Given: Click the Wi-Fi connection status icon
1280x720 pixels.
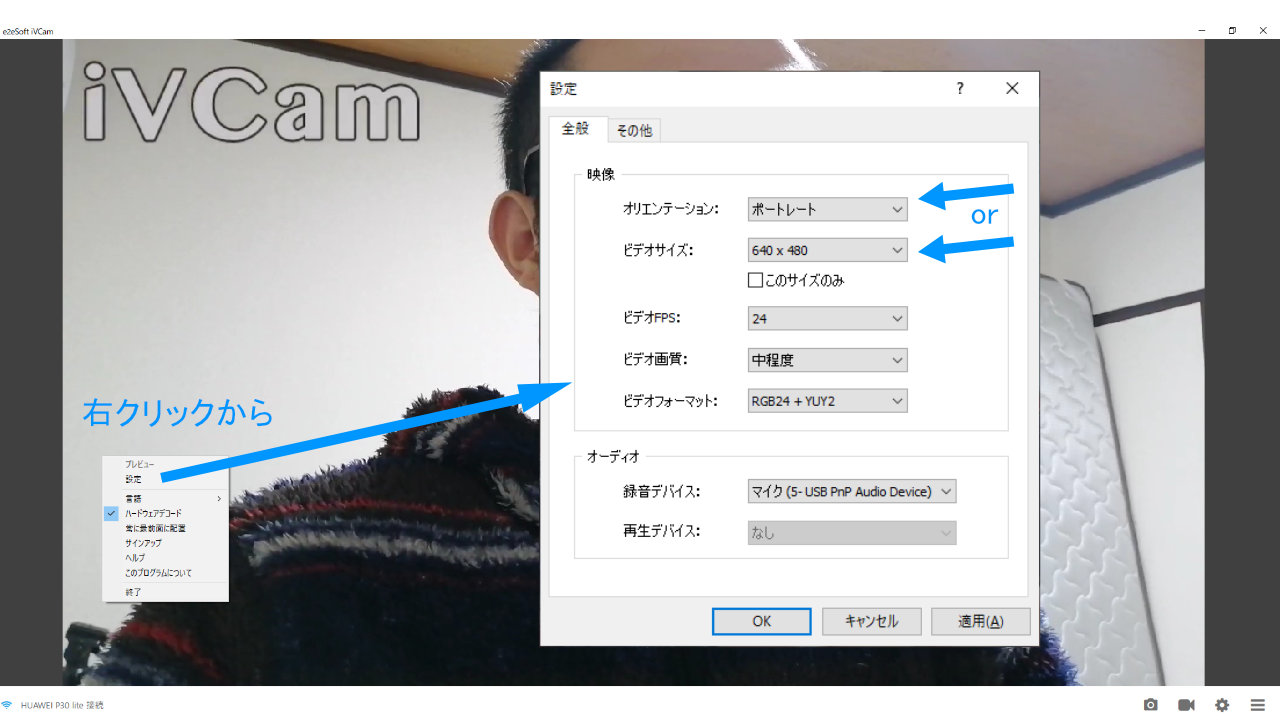Looking at the screenshot, I should pos(7,705).
